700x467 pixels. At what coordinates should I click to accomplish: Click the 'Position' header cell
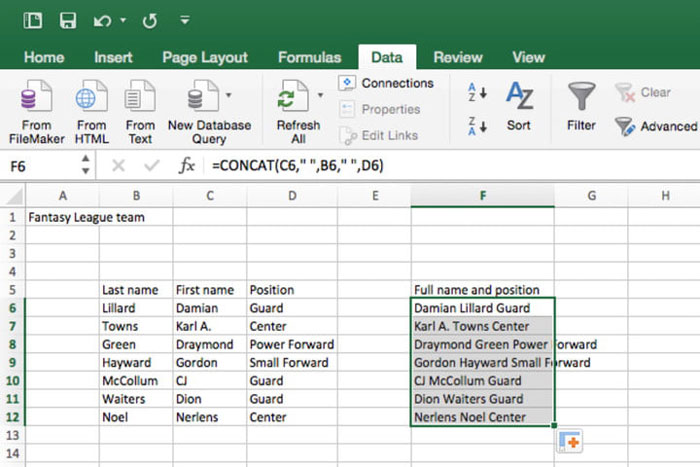292,290
